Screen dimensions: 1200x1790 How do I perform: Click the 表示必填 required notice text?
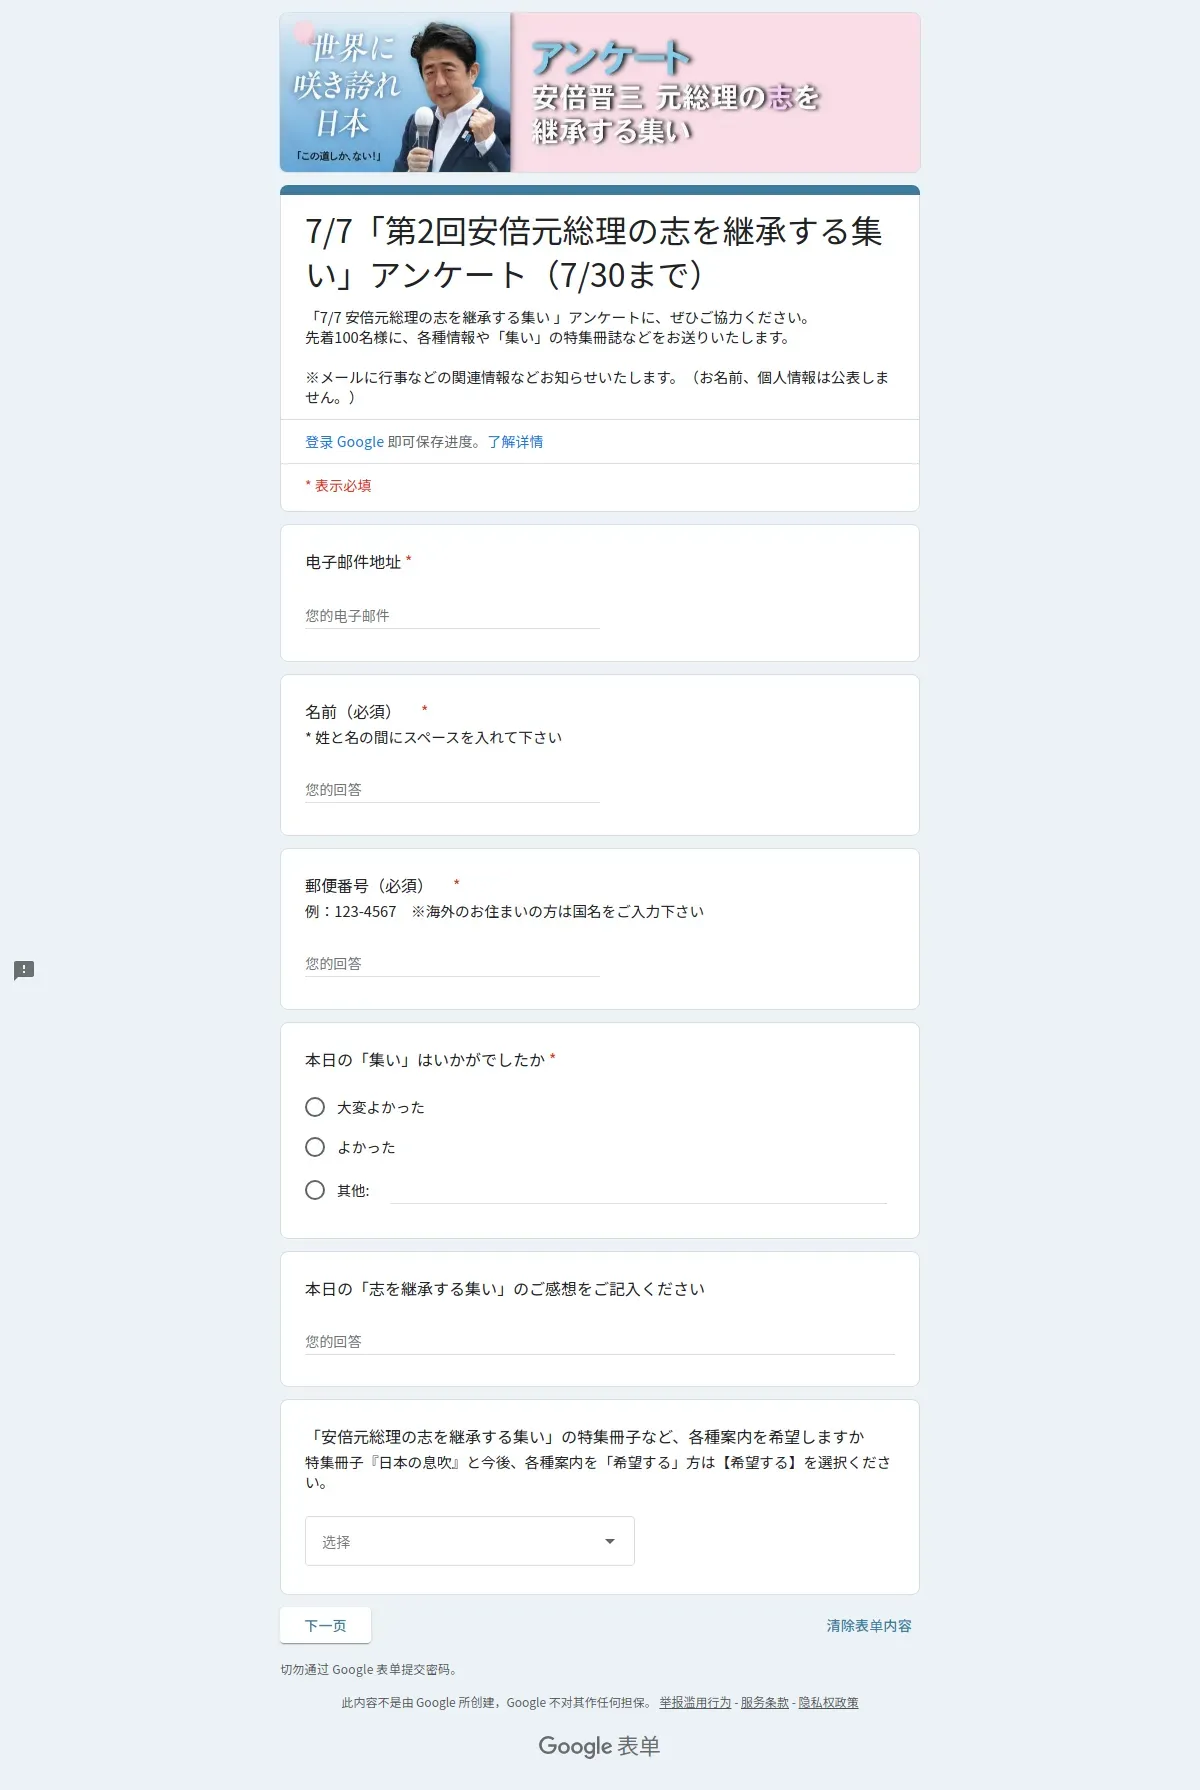point(338,486)
